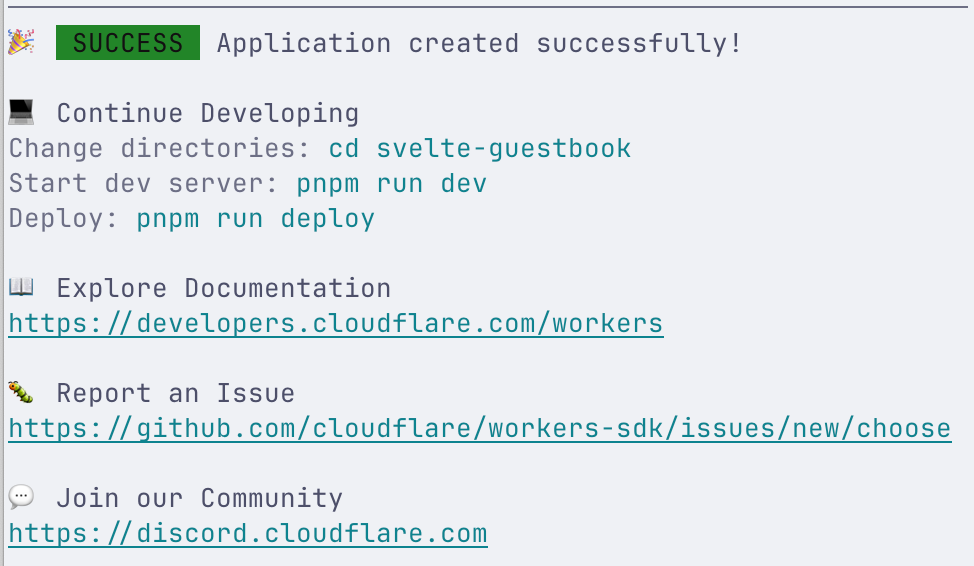This screenshot has height=566, width=974.
Task: Click the 'Application created successfully!' message
Action: (x=479, y=43)
